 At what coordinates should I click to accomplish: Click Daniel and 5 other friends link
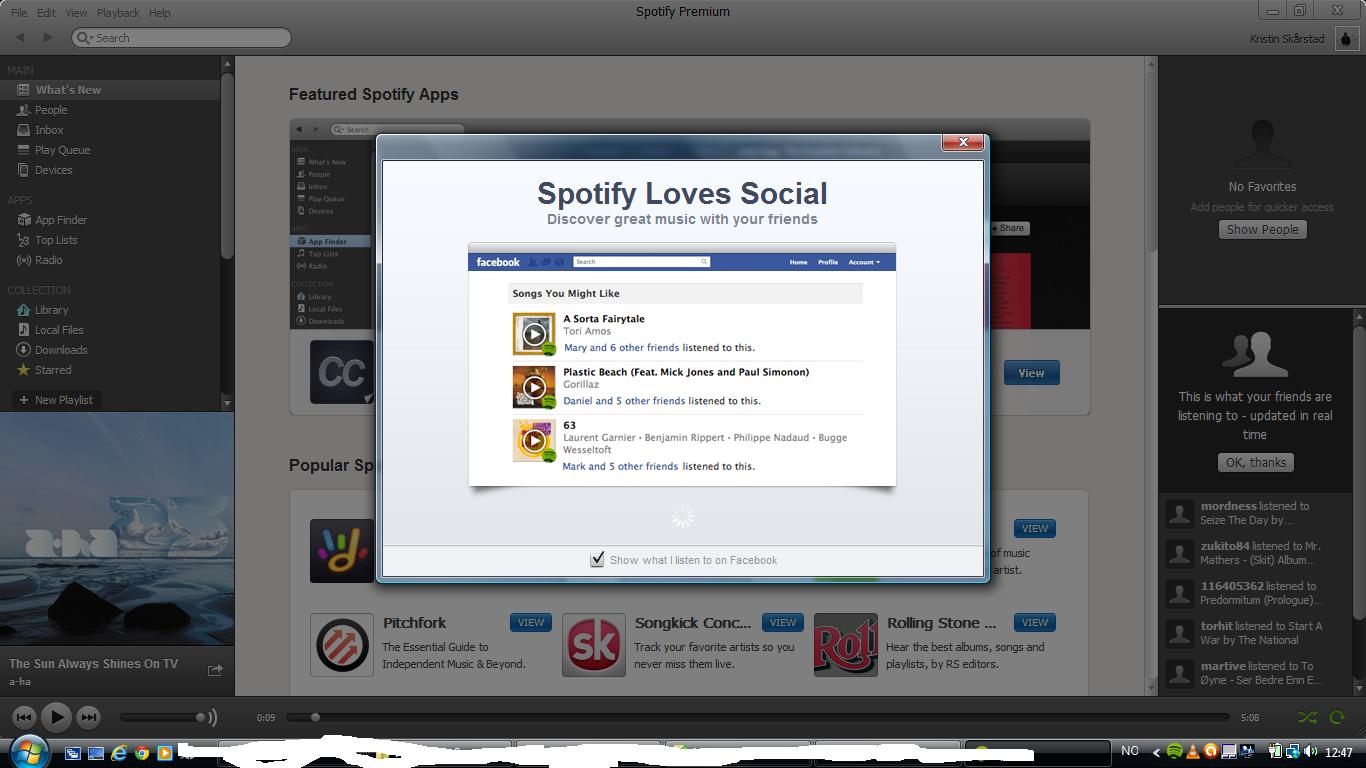click(624, 401)
